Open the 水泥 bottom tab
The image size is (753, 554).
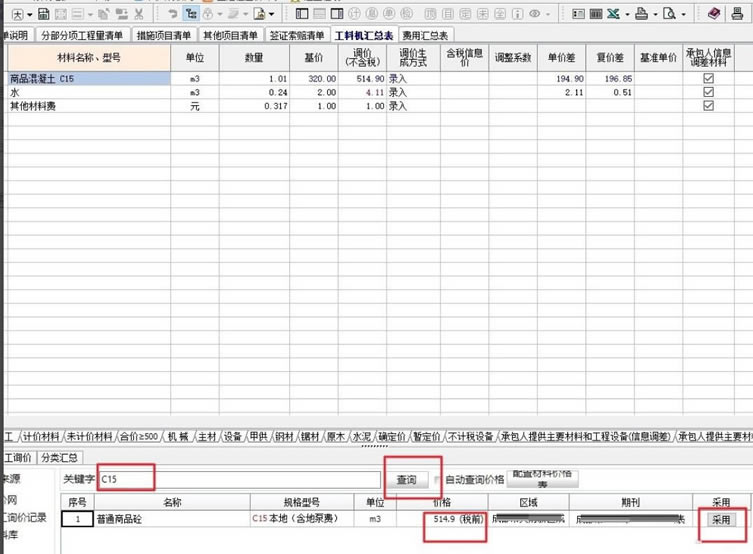click(x=361, y=436)
